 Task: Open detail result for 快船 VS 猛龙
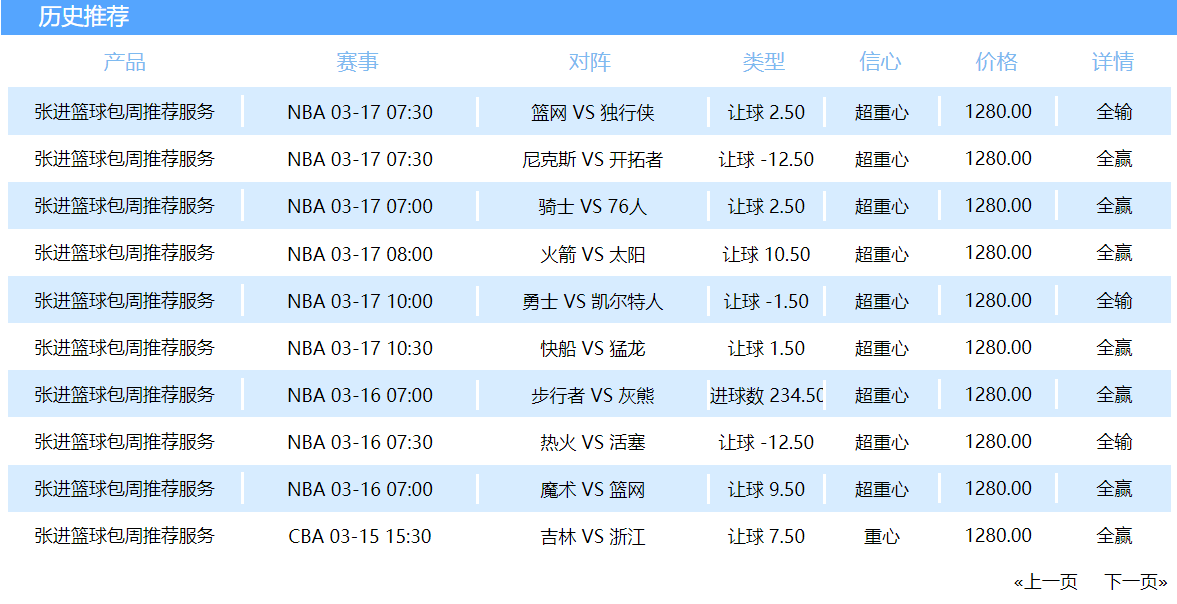click(x=1114, y=348)
